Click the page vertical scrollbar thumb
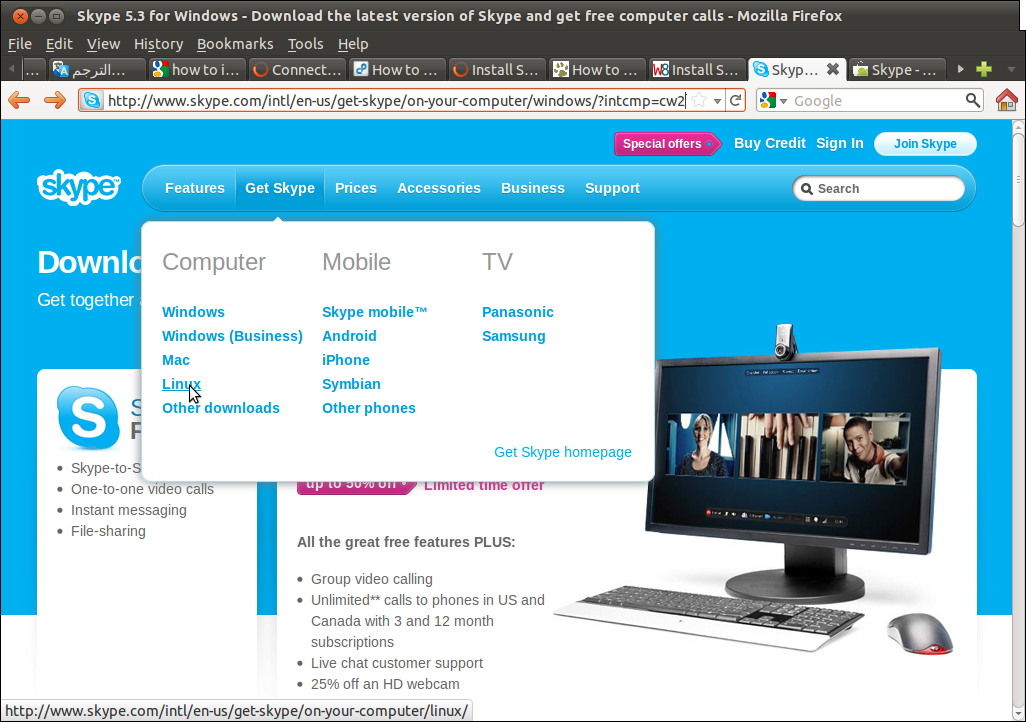This screenshot has height=722, width=1026. (1017, 178)
